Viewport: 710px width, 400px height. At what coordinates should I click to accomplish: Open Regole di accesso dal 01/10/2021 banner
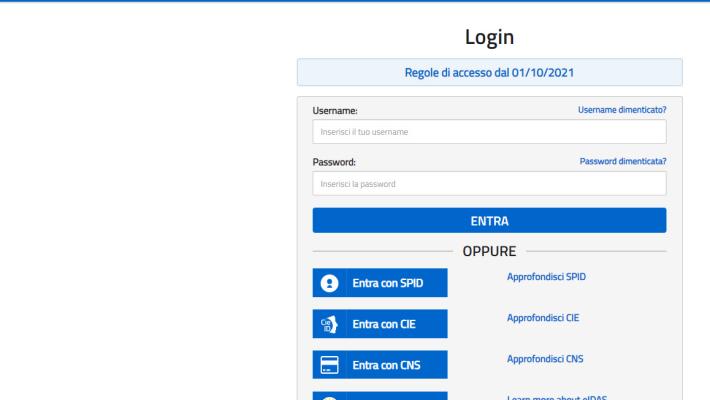[489, 72]
